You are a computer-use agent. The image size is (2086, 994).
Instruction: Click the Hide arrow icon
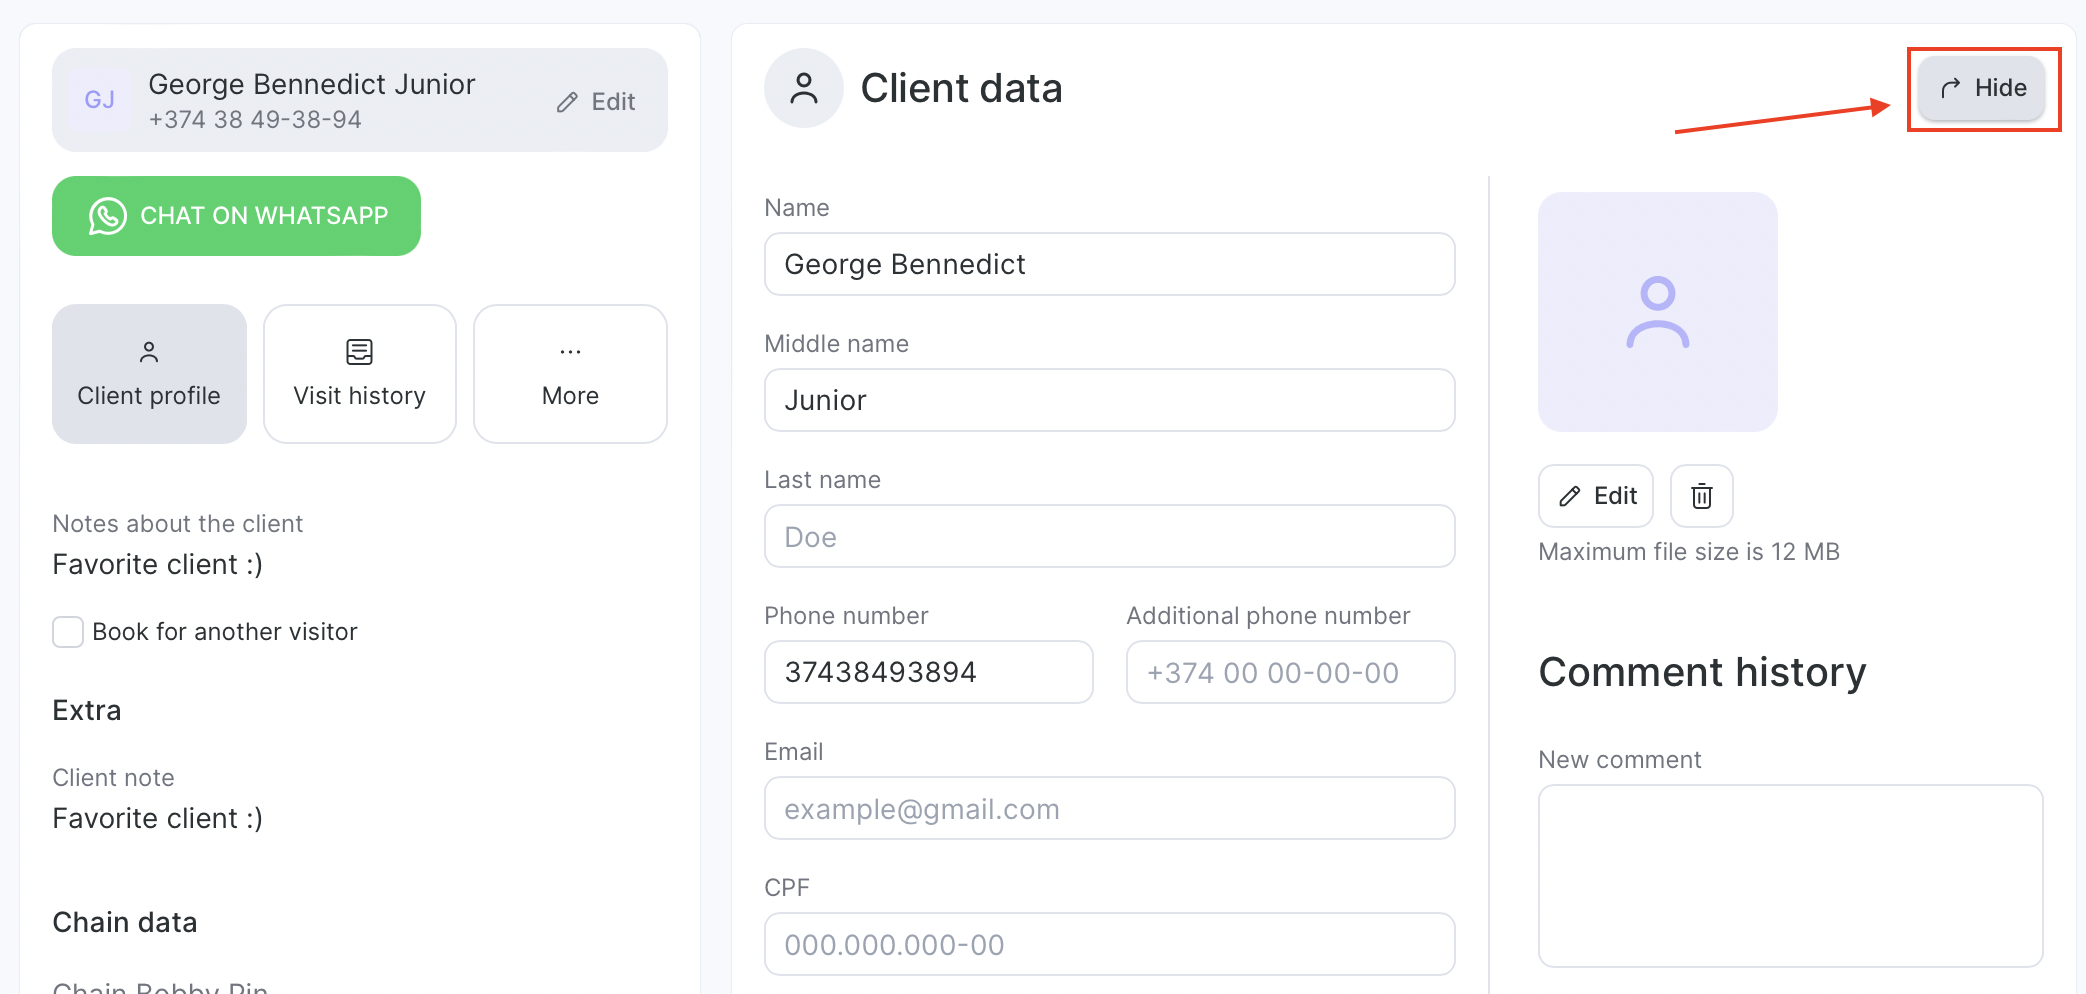coord(1950,88)
